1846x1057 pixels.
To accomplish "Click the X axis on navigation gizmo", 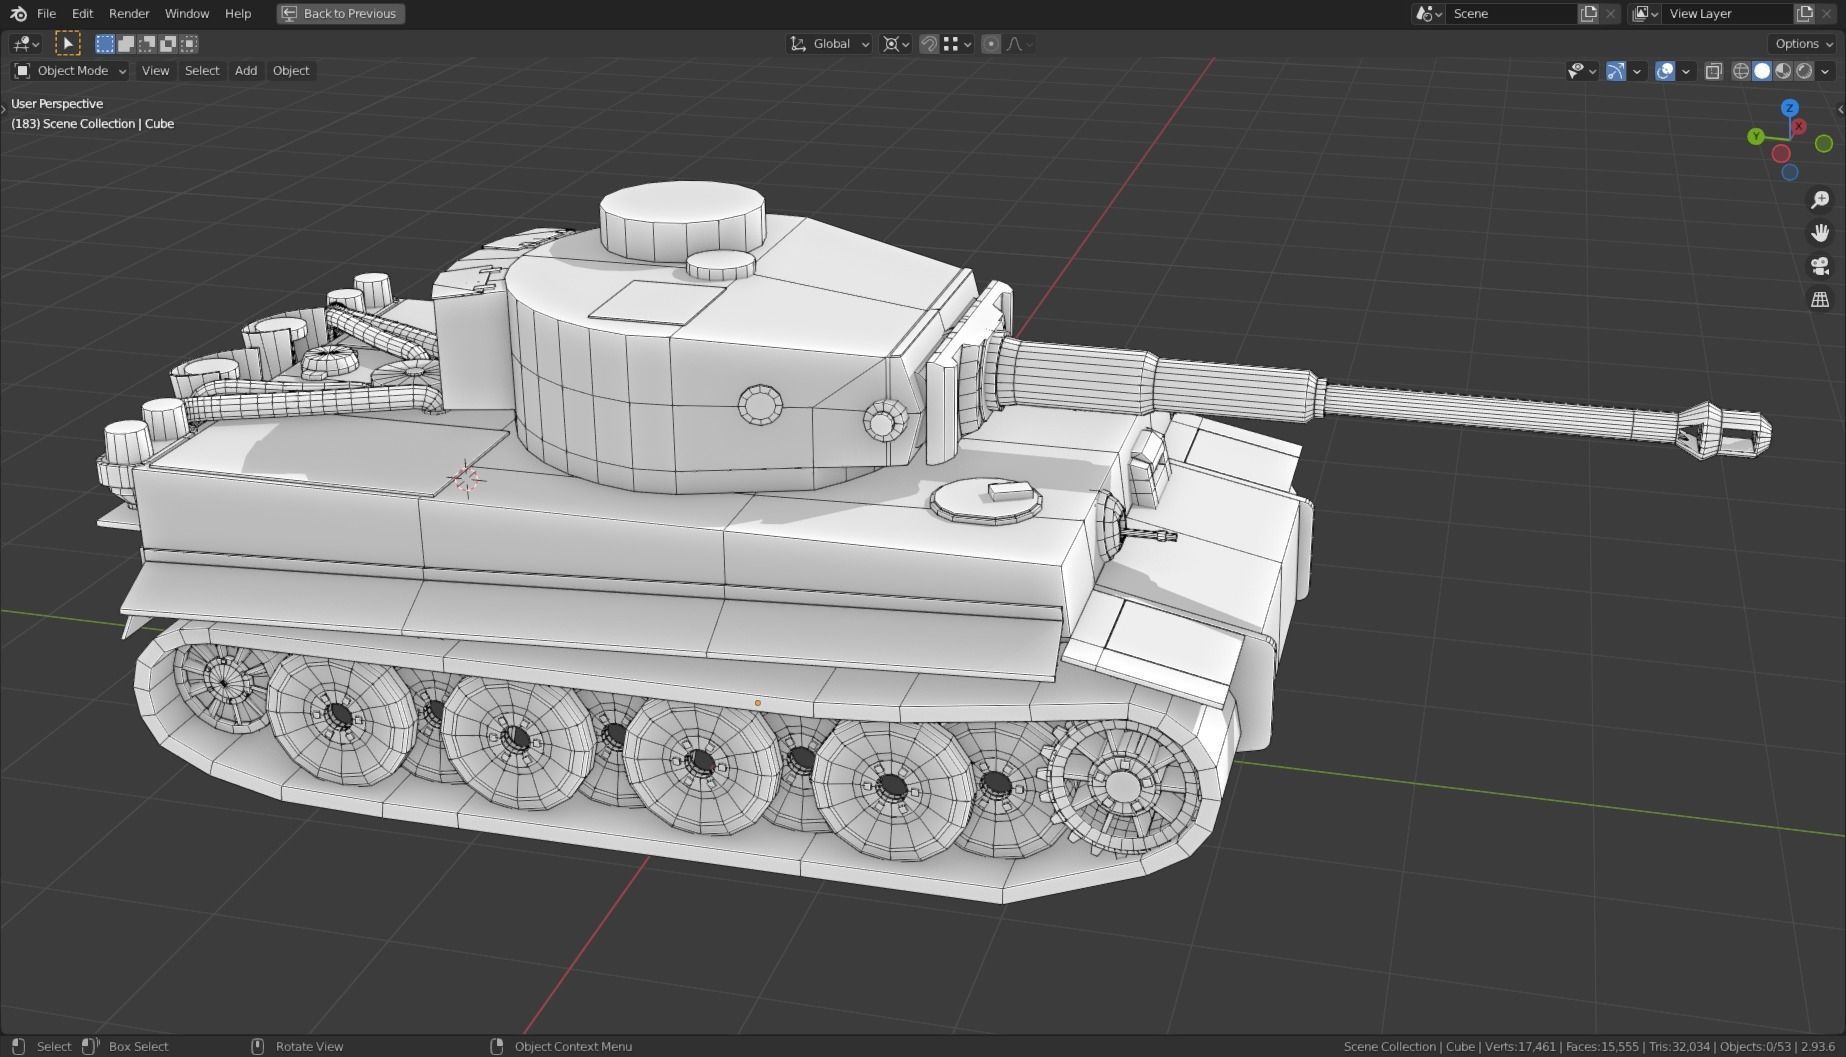I will click(x=1799, y=126).
